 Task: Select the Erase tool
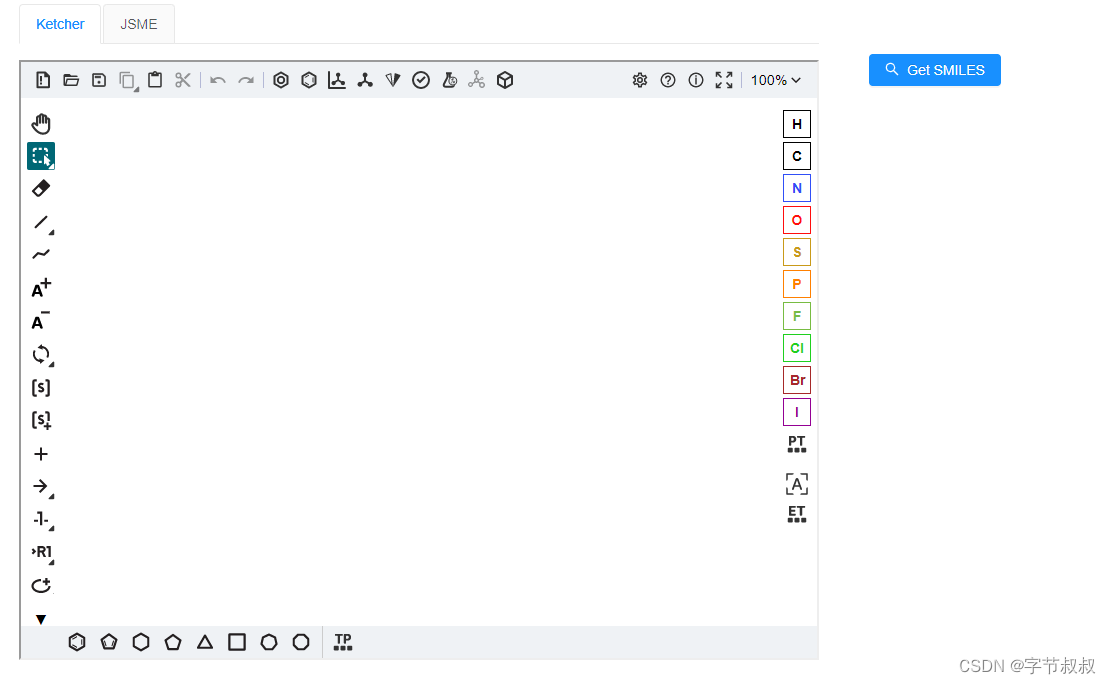point(41,187)
